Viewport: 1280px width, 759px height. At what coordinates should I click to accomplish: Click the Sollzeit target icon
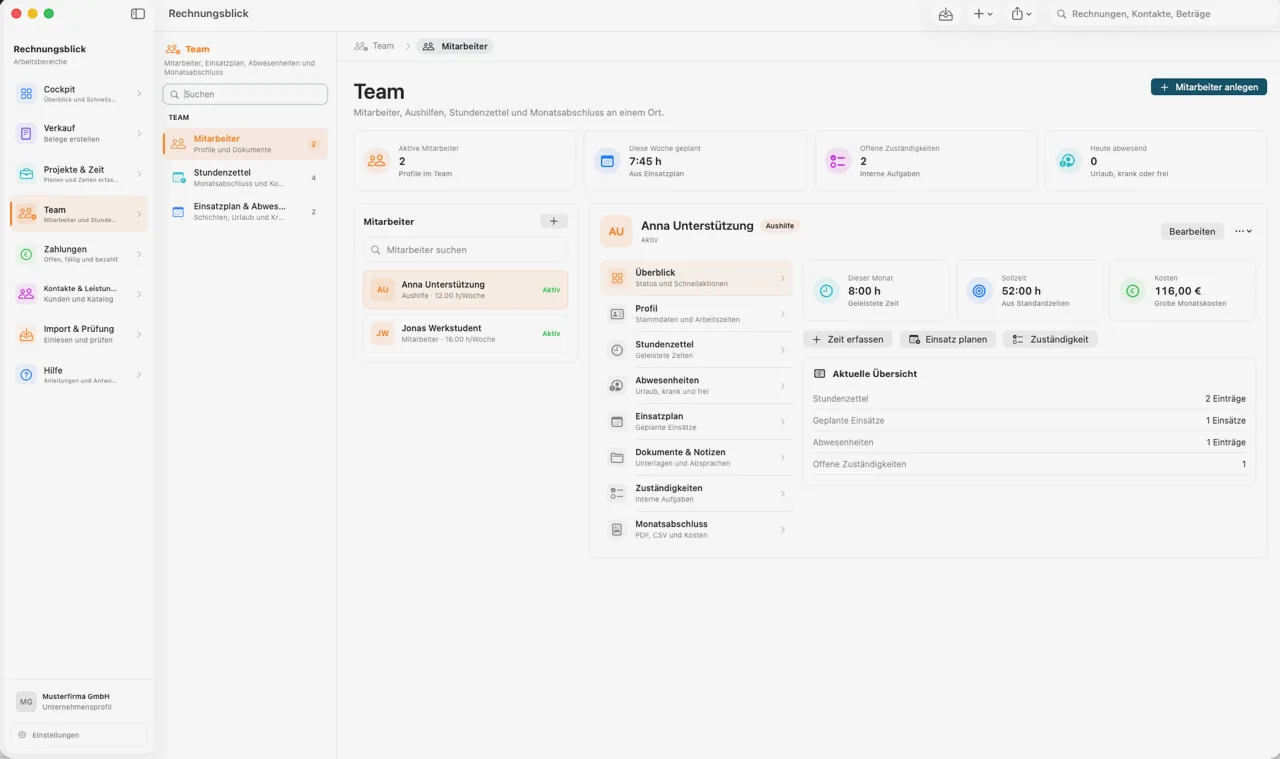(x=980, y=291)
